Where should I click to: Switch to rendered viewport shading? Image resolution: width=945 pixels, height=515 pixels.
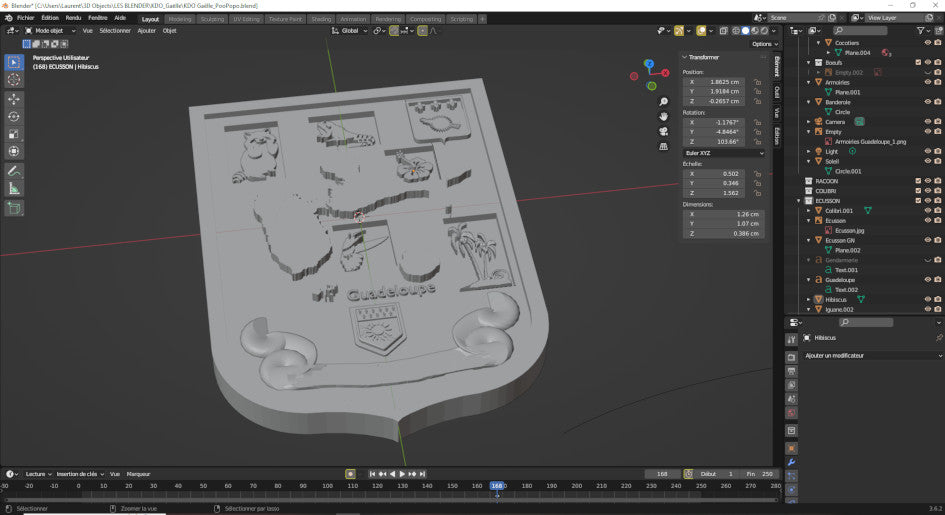coord(765,31)
